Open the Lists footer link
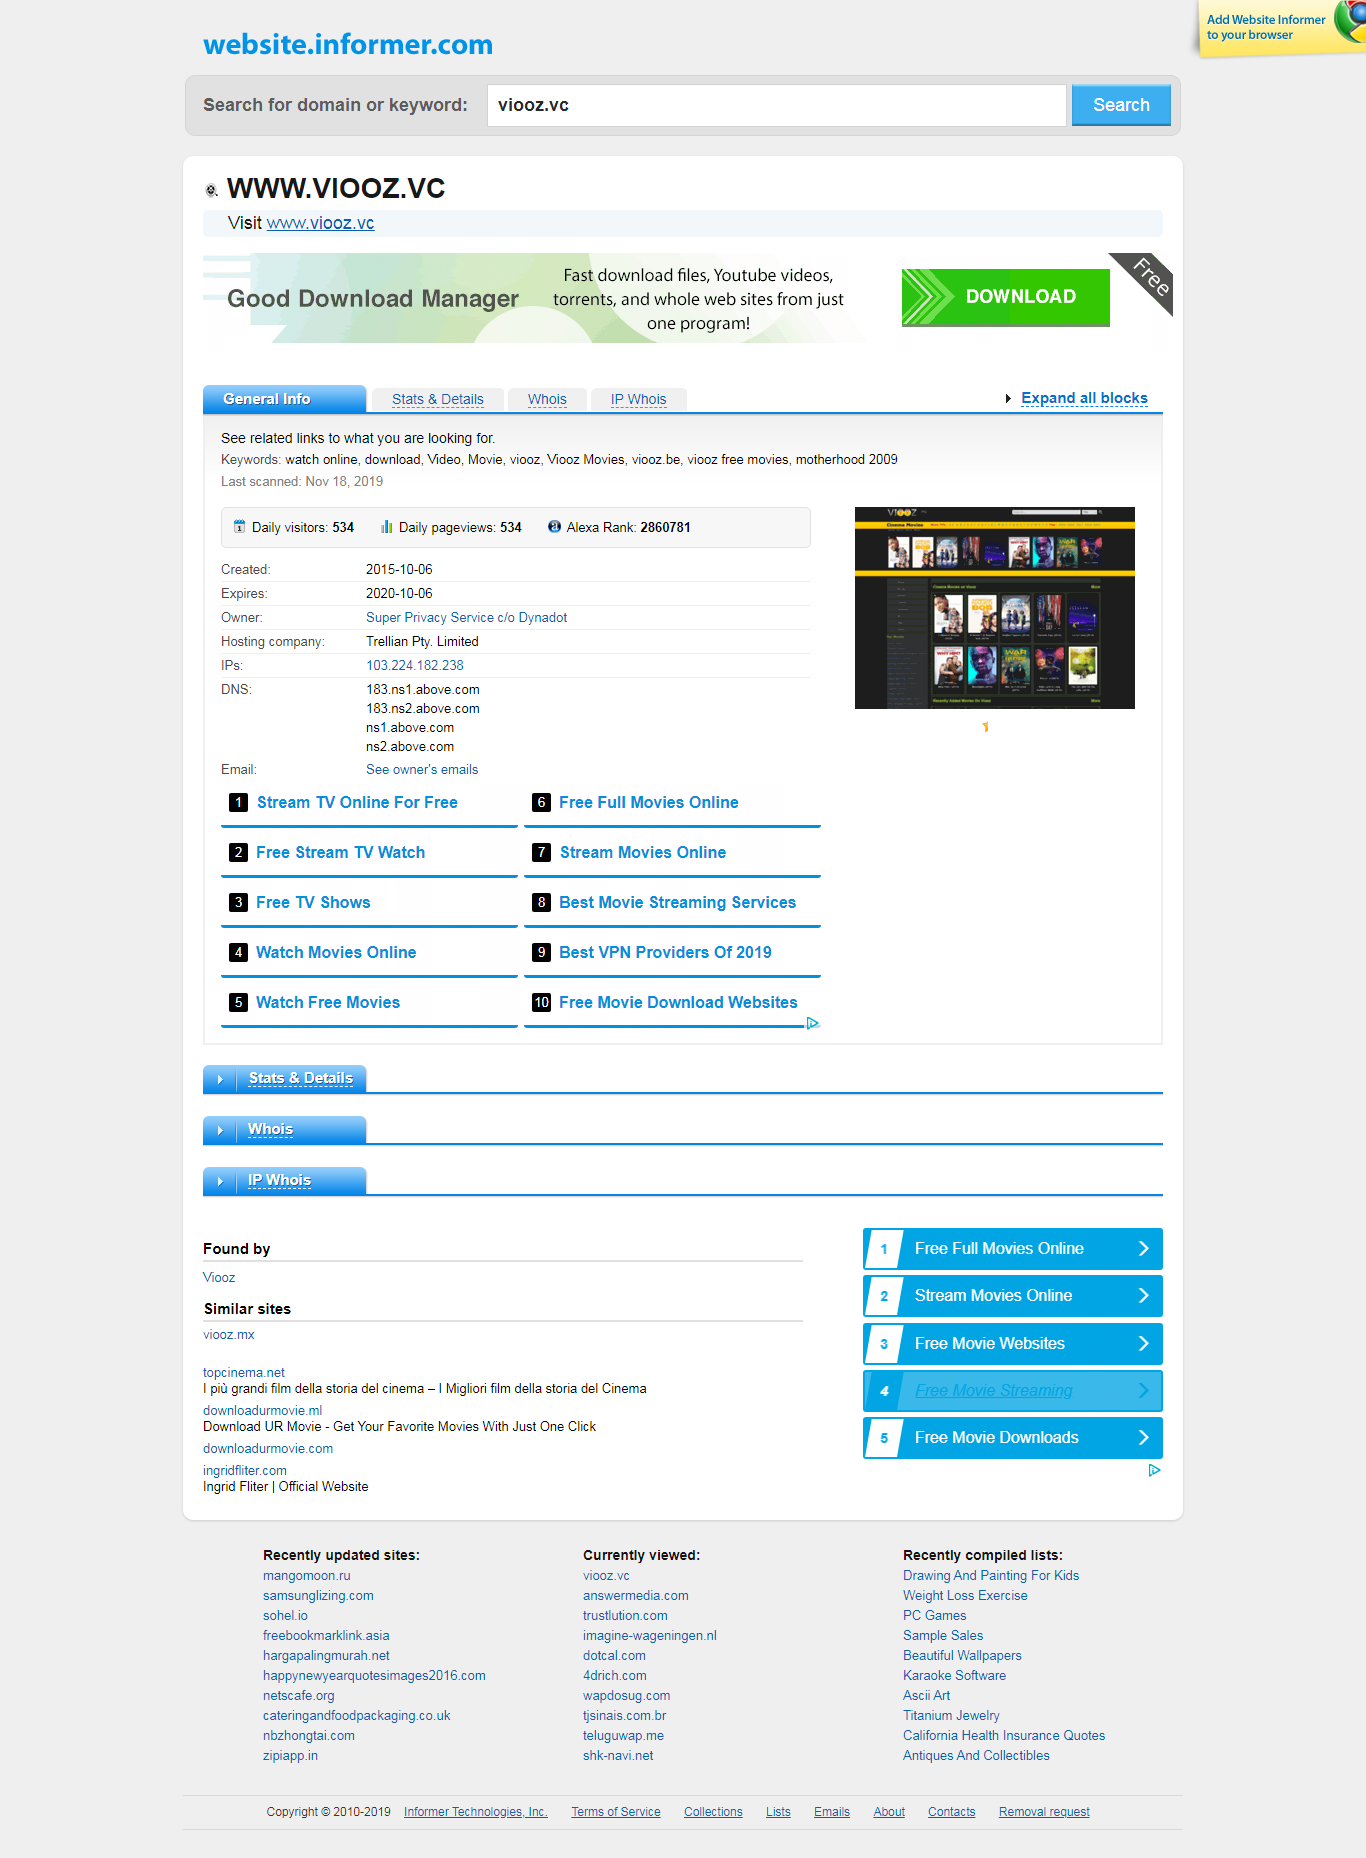This screenshot has height=1858, width=1366. tap(778, 1811)
